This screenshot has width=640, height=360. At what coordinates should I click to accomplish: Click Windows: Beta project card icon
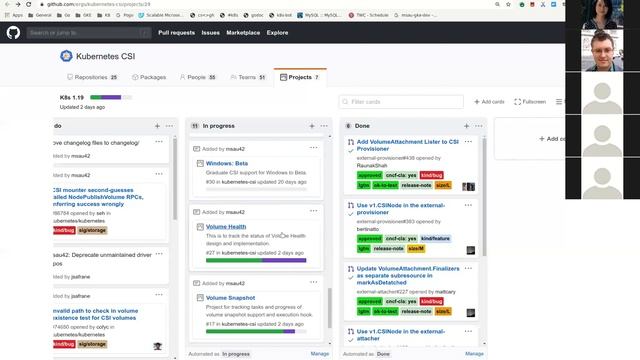200,163
